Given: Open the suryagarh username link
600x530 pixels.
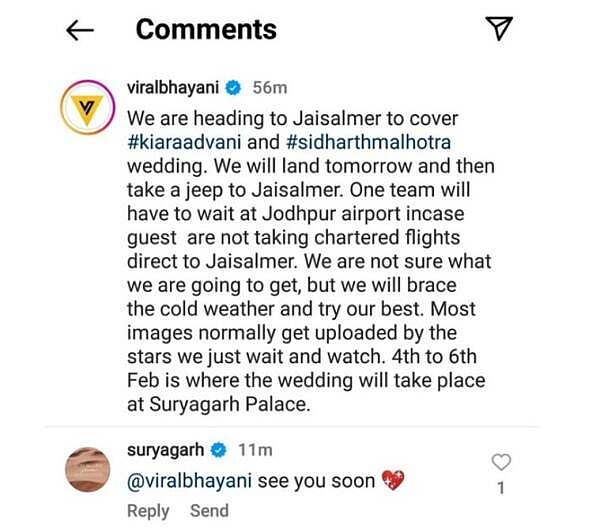Looking at the screenshot, I should pos(165,449).
